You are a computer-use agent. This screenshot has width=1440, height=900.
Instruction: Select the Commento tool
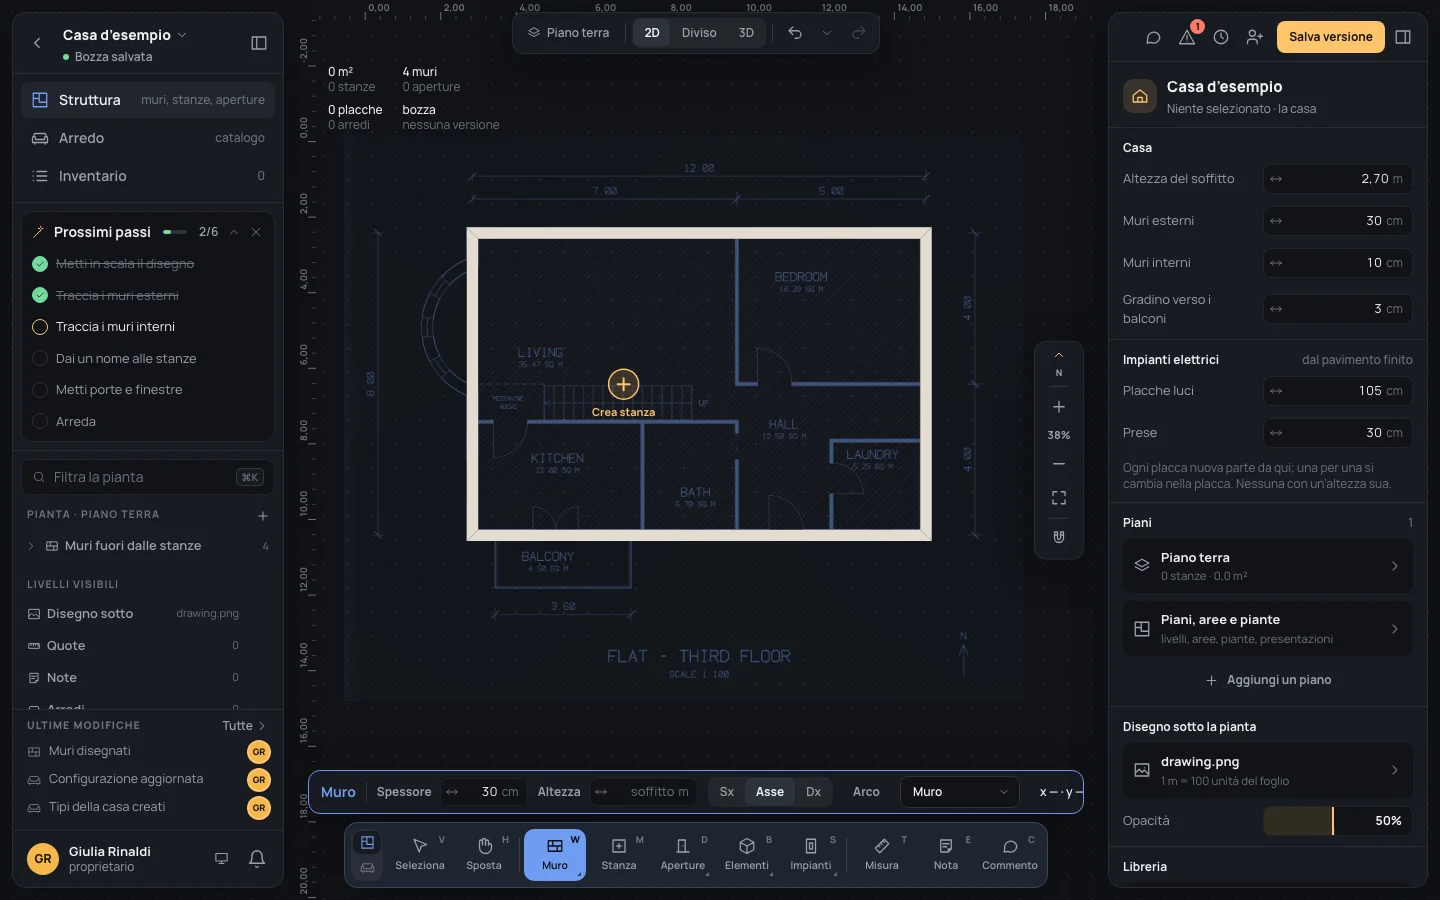pyautogui.click(x=1010, y=855)
